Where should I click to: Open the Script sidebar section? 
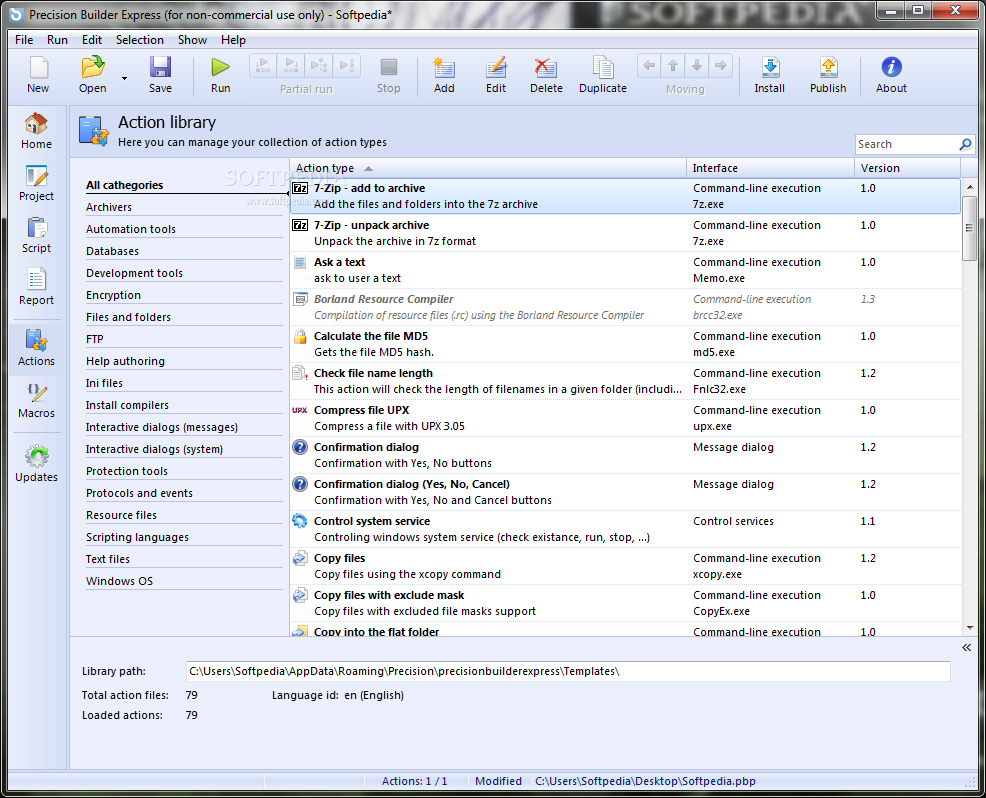click(x=36, y=235)
